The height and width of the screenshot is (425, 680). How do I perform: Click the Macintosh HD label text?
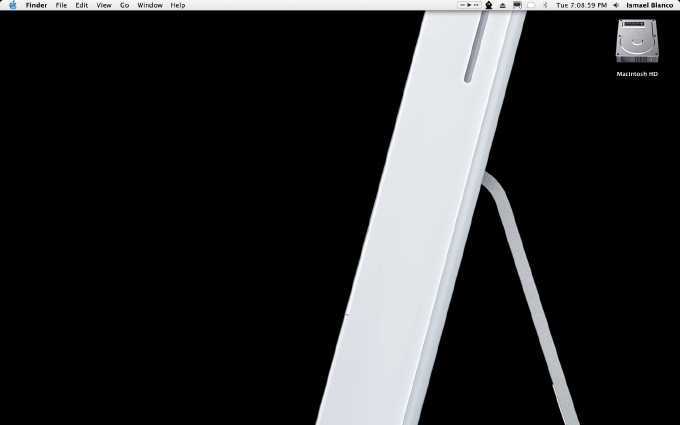coord(637,74)
